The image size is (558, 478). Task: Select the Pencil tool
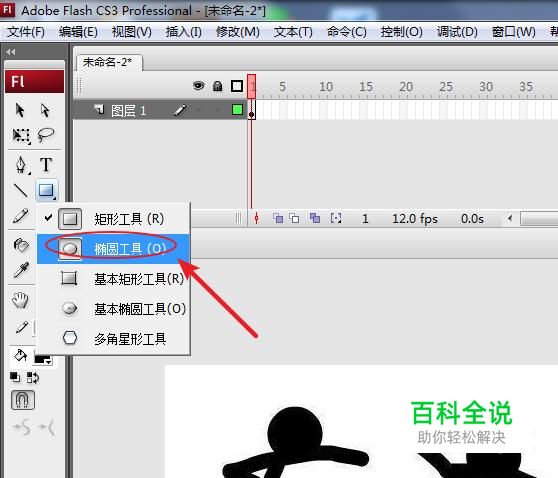point(21,216)
